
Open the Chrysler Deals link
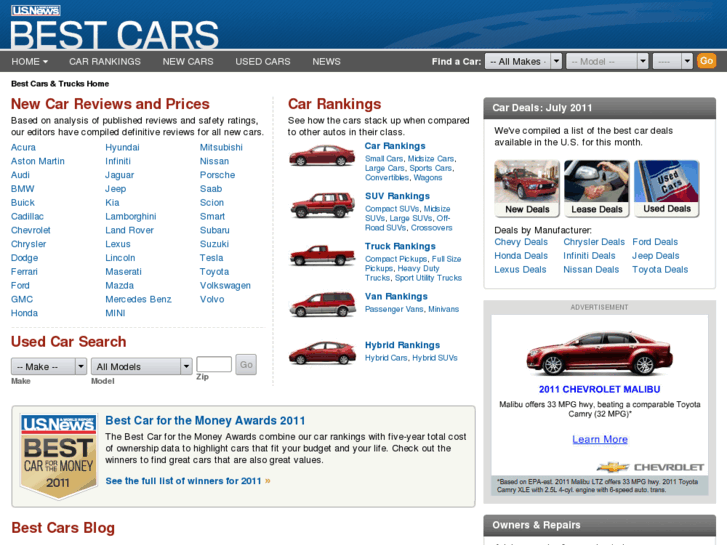click(x=594, y=242)
